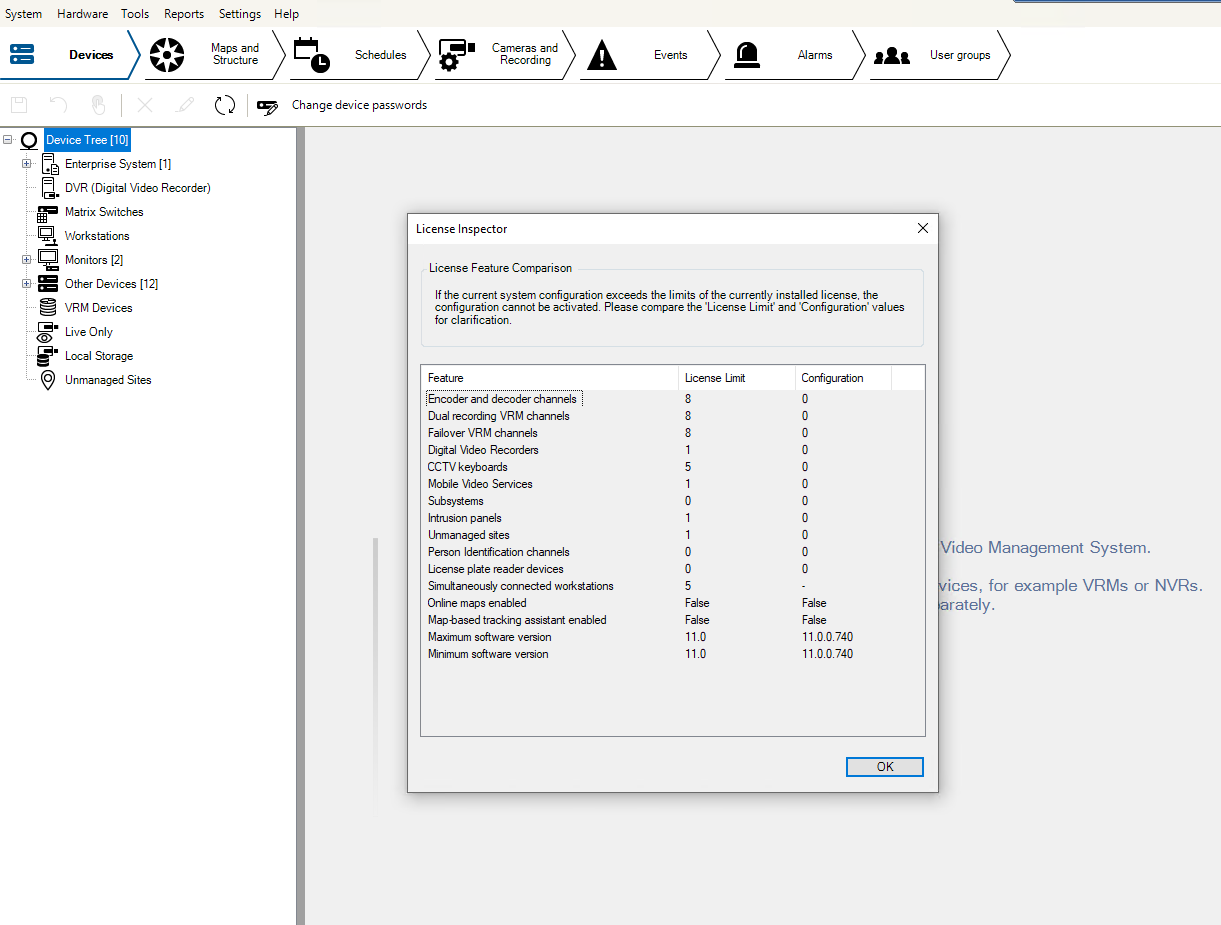Select the VRM Devices database icon
The width and height of the screenshot is (1221, 925).
(48, 308)
